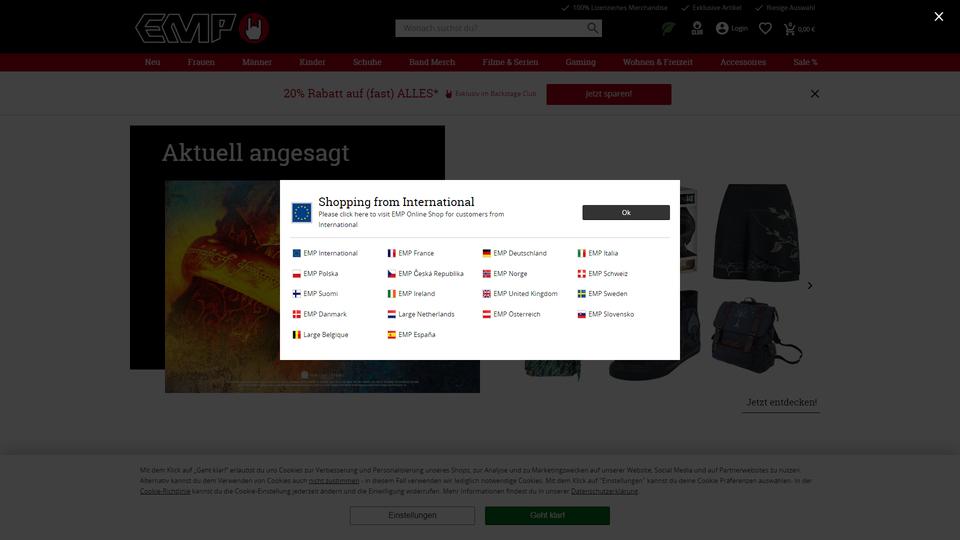
Task: Select EMP España shop link
Action: (411, 335)
